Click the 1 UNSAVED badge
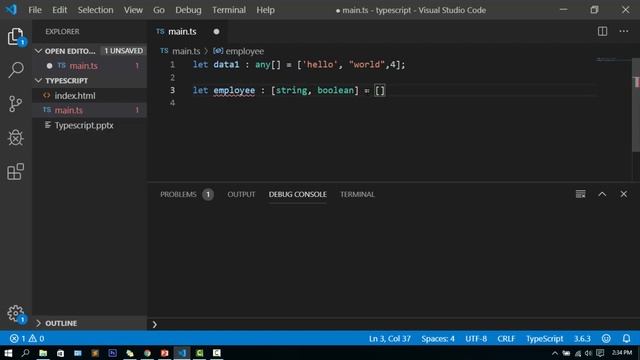 coord(124,51)
